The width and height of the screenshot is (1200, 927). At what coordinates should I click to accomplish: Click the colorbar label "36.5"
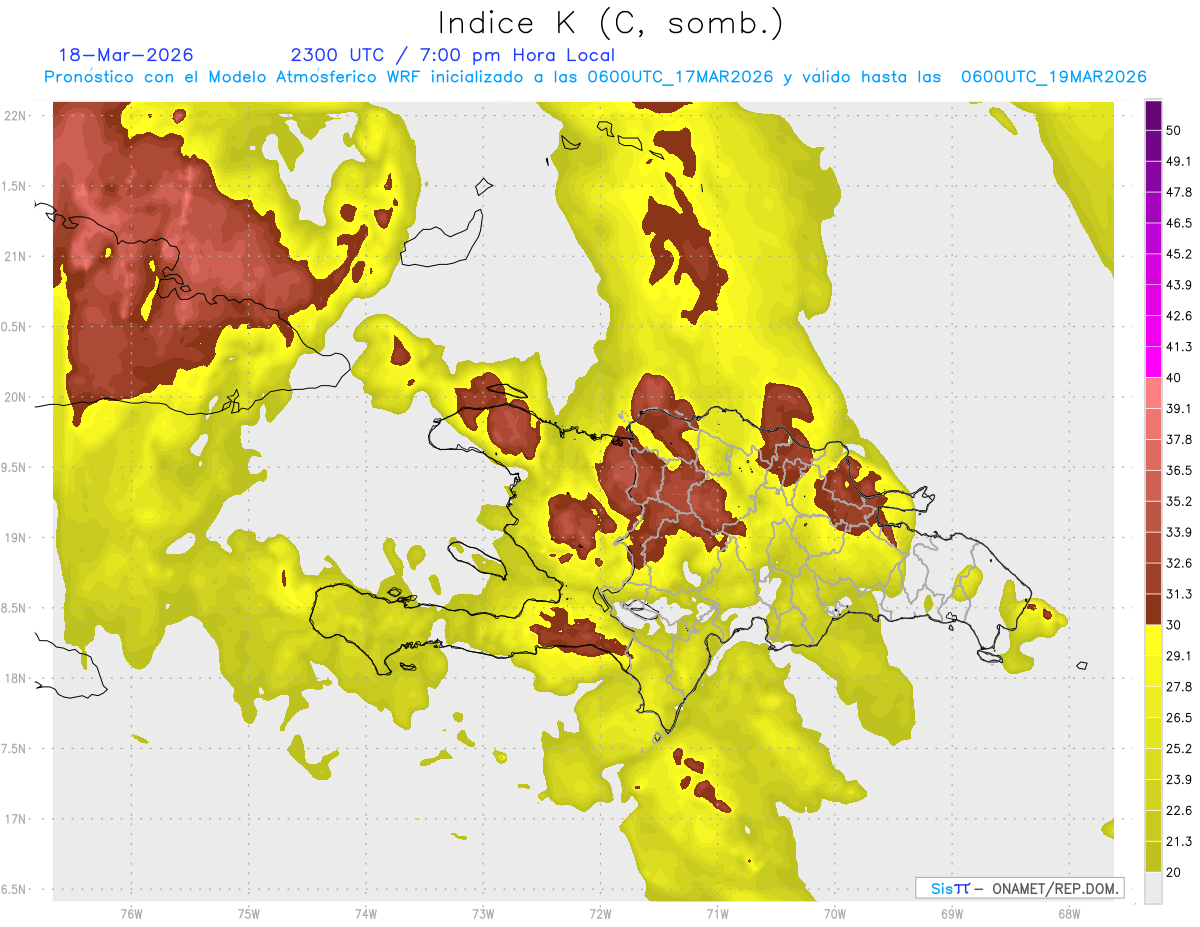(x=1179, y=470)
